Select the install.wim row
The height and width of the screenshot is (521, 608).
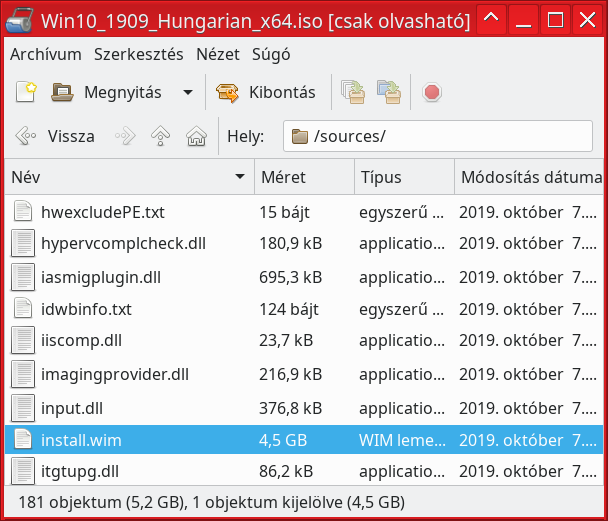pyautogui.click(x=304, y=440)
